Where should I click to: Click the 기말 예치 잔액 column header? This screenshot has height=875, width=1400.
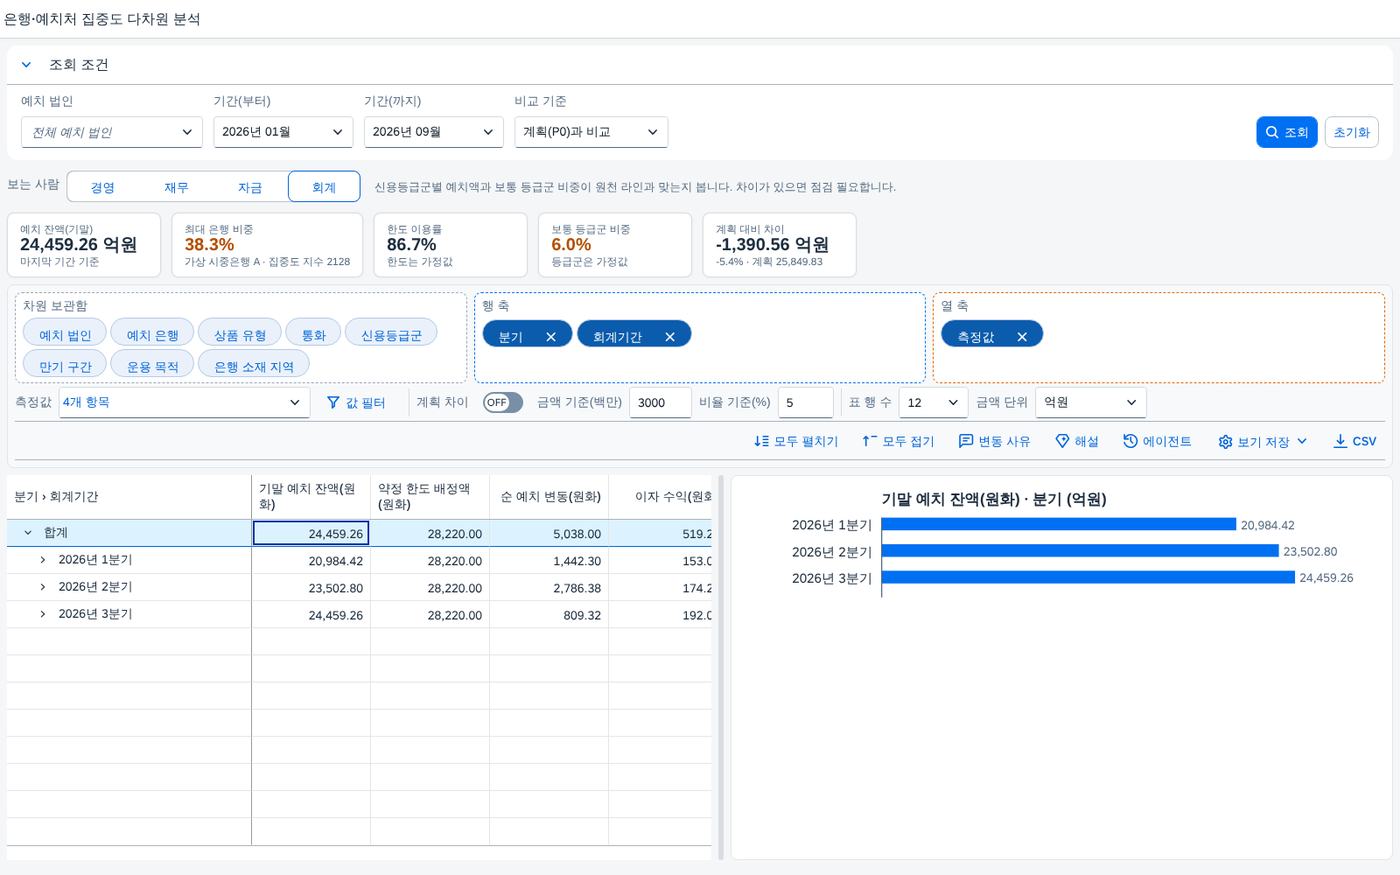coord(310,496)
